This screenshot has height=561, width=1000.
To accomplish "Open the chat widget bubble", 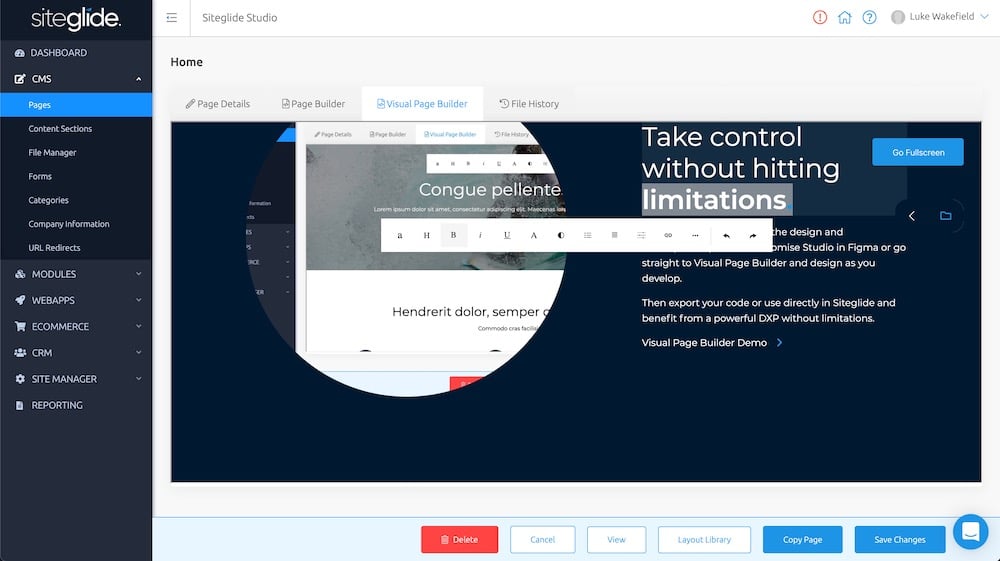I will pos(971,532).
